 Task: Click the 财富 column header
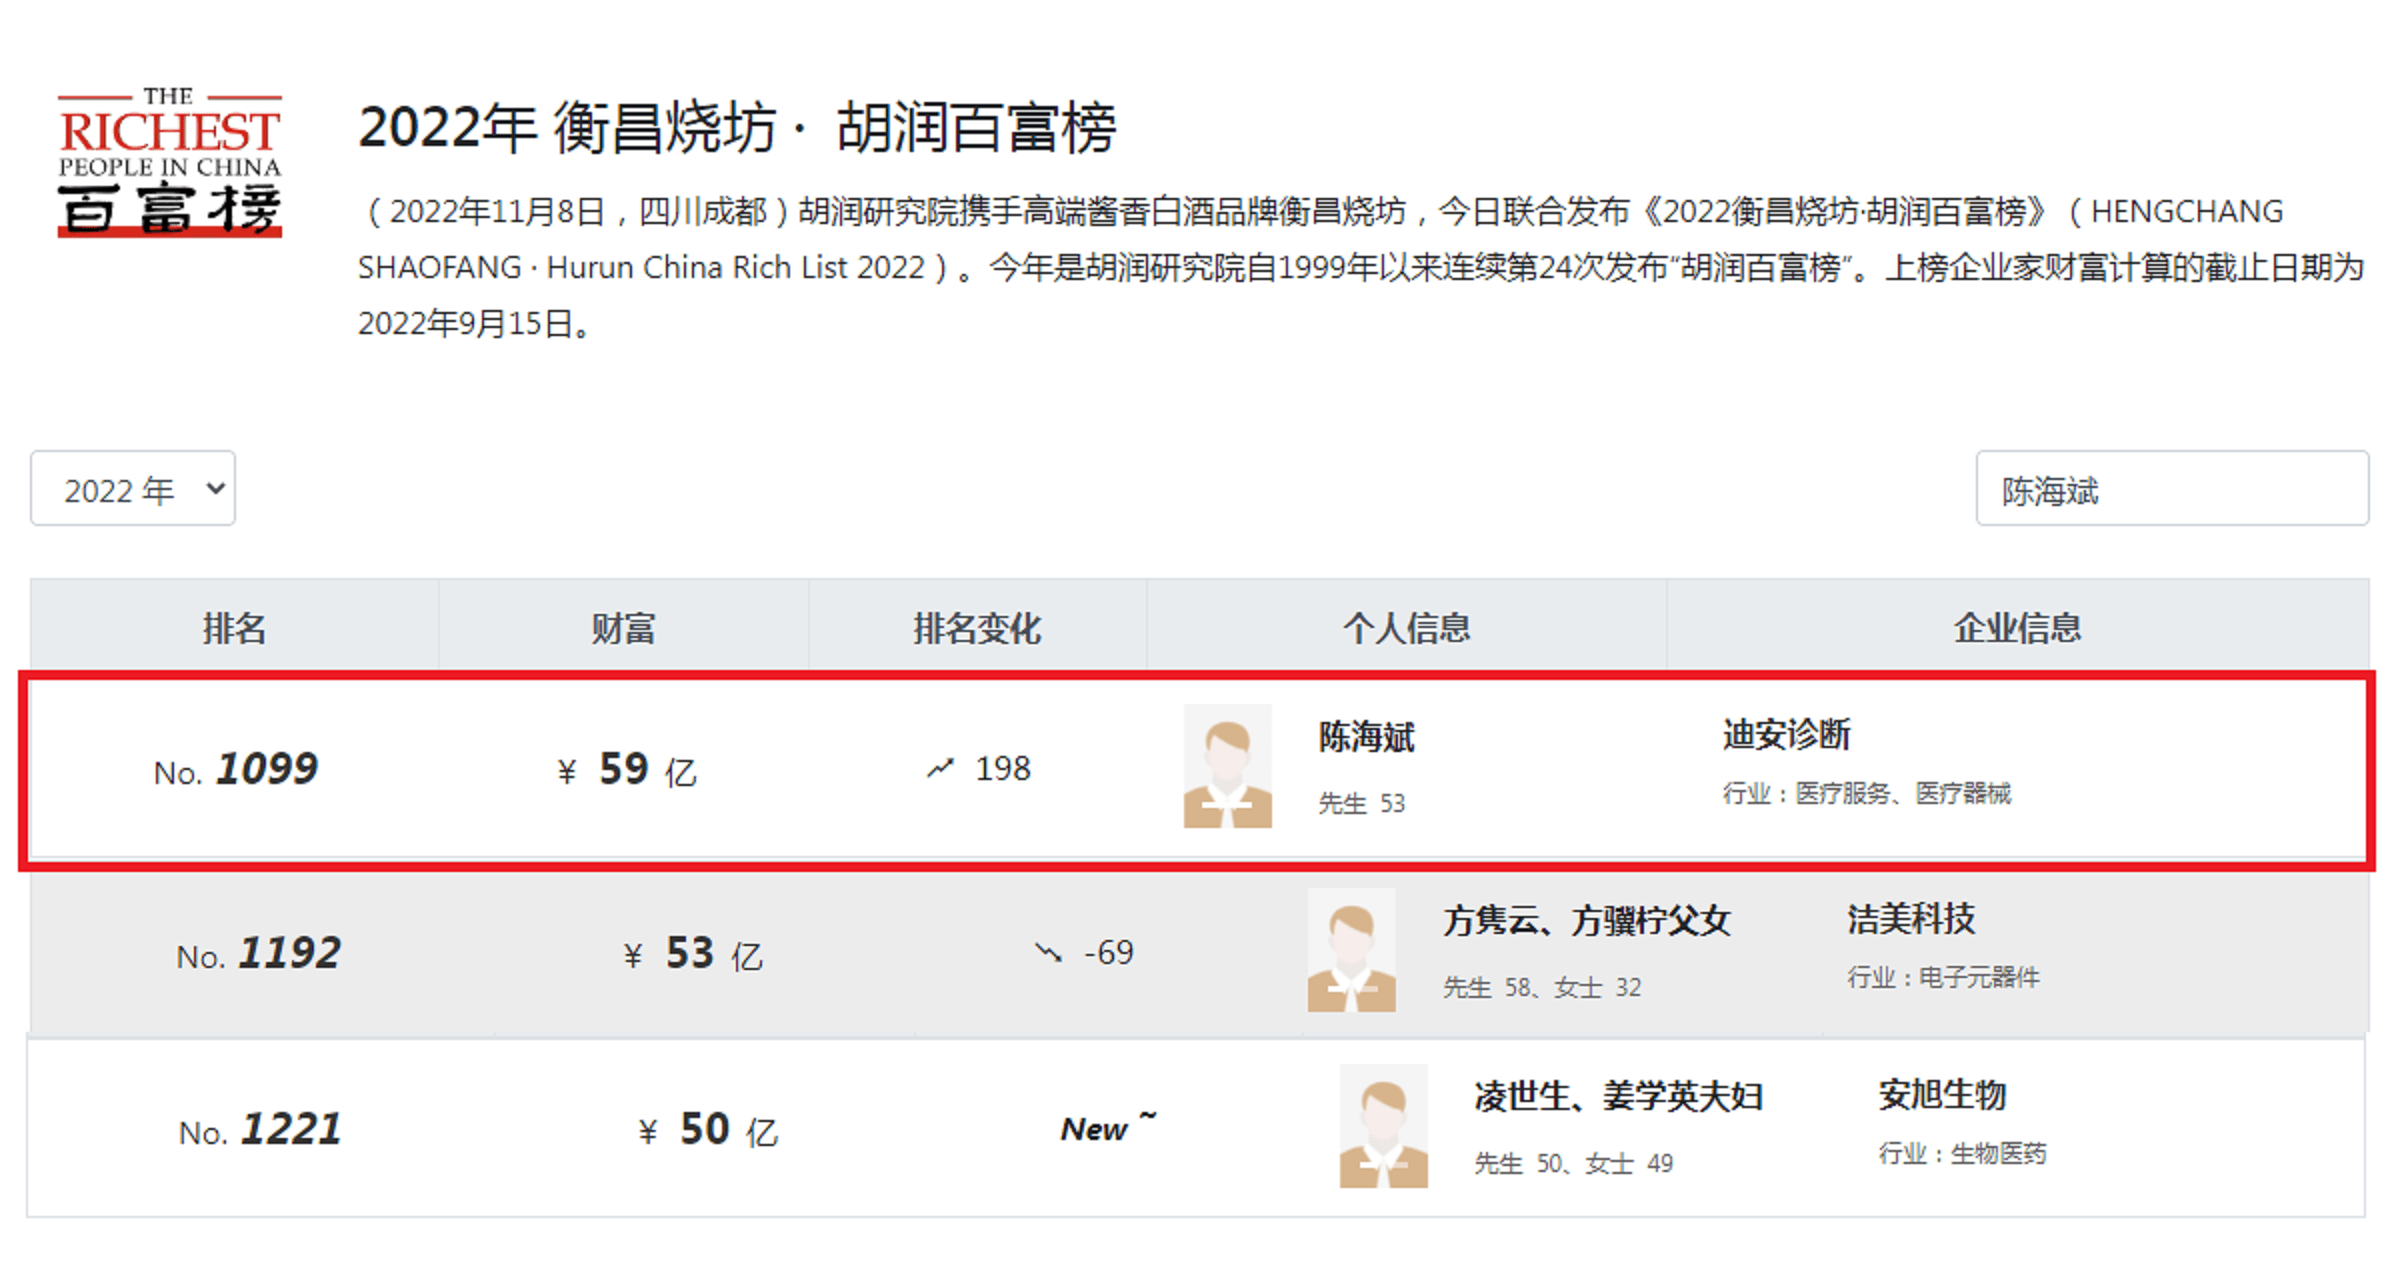point(623,628)
